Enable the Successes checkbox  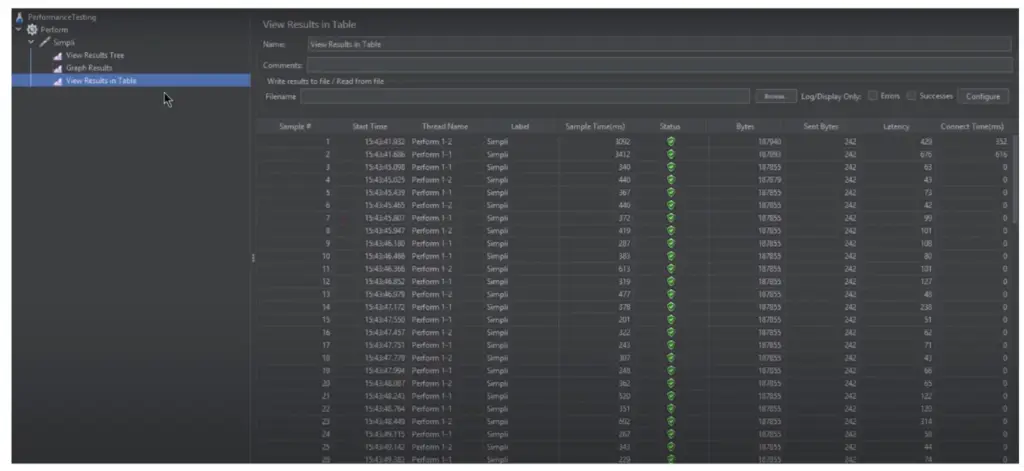(912, 96)
